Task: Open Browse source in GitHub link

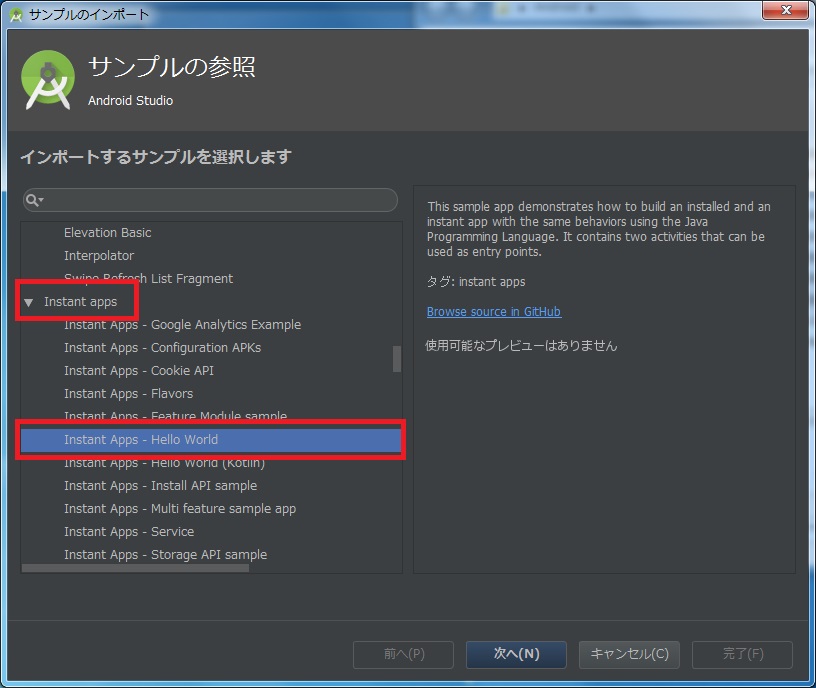Action: click(494, 312)
